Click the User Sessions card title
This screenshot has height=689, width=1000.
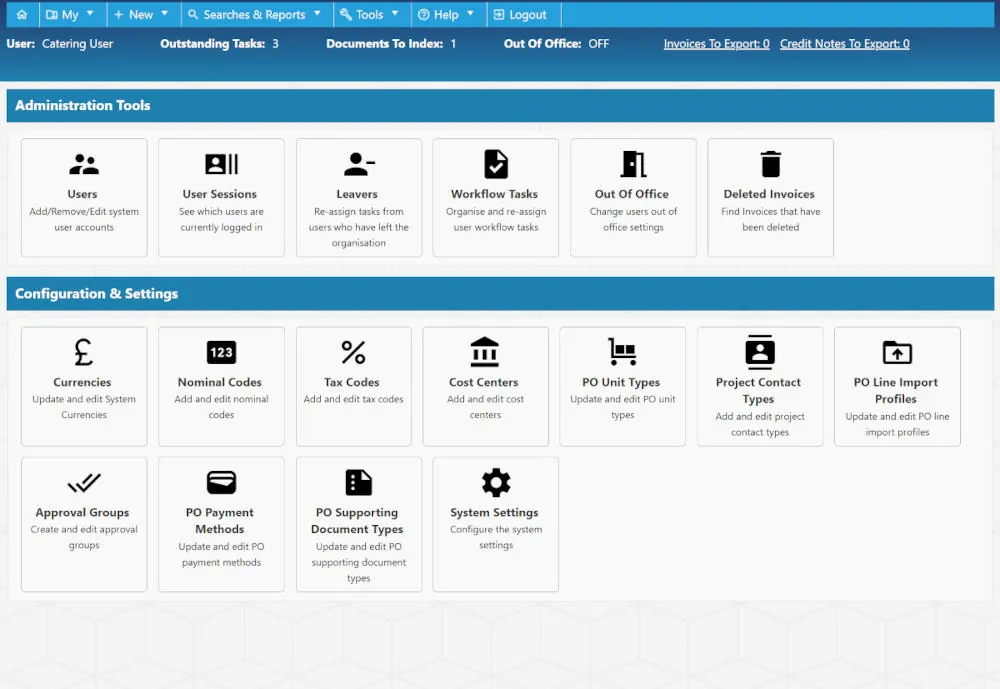[220, 194]
